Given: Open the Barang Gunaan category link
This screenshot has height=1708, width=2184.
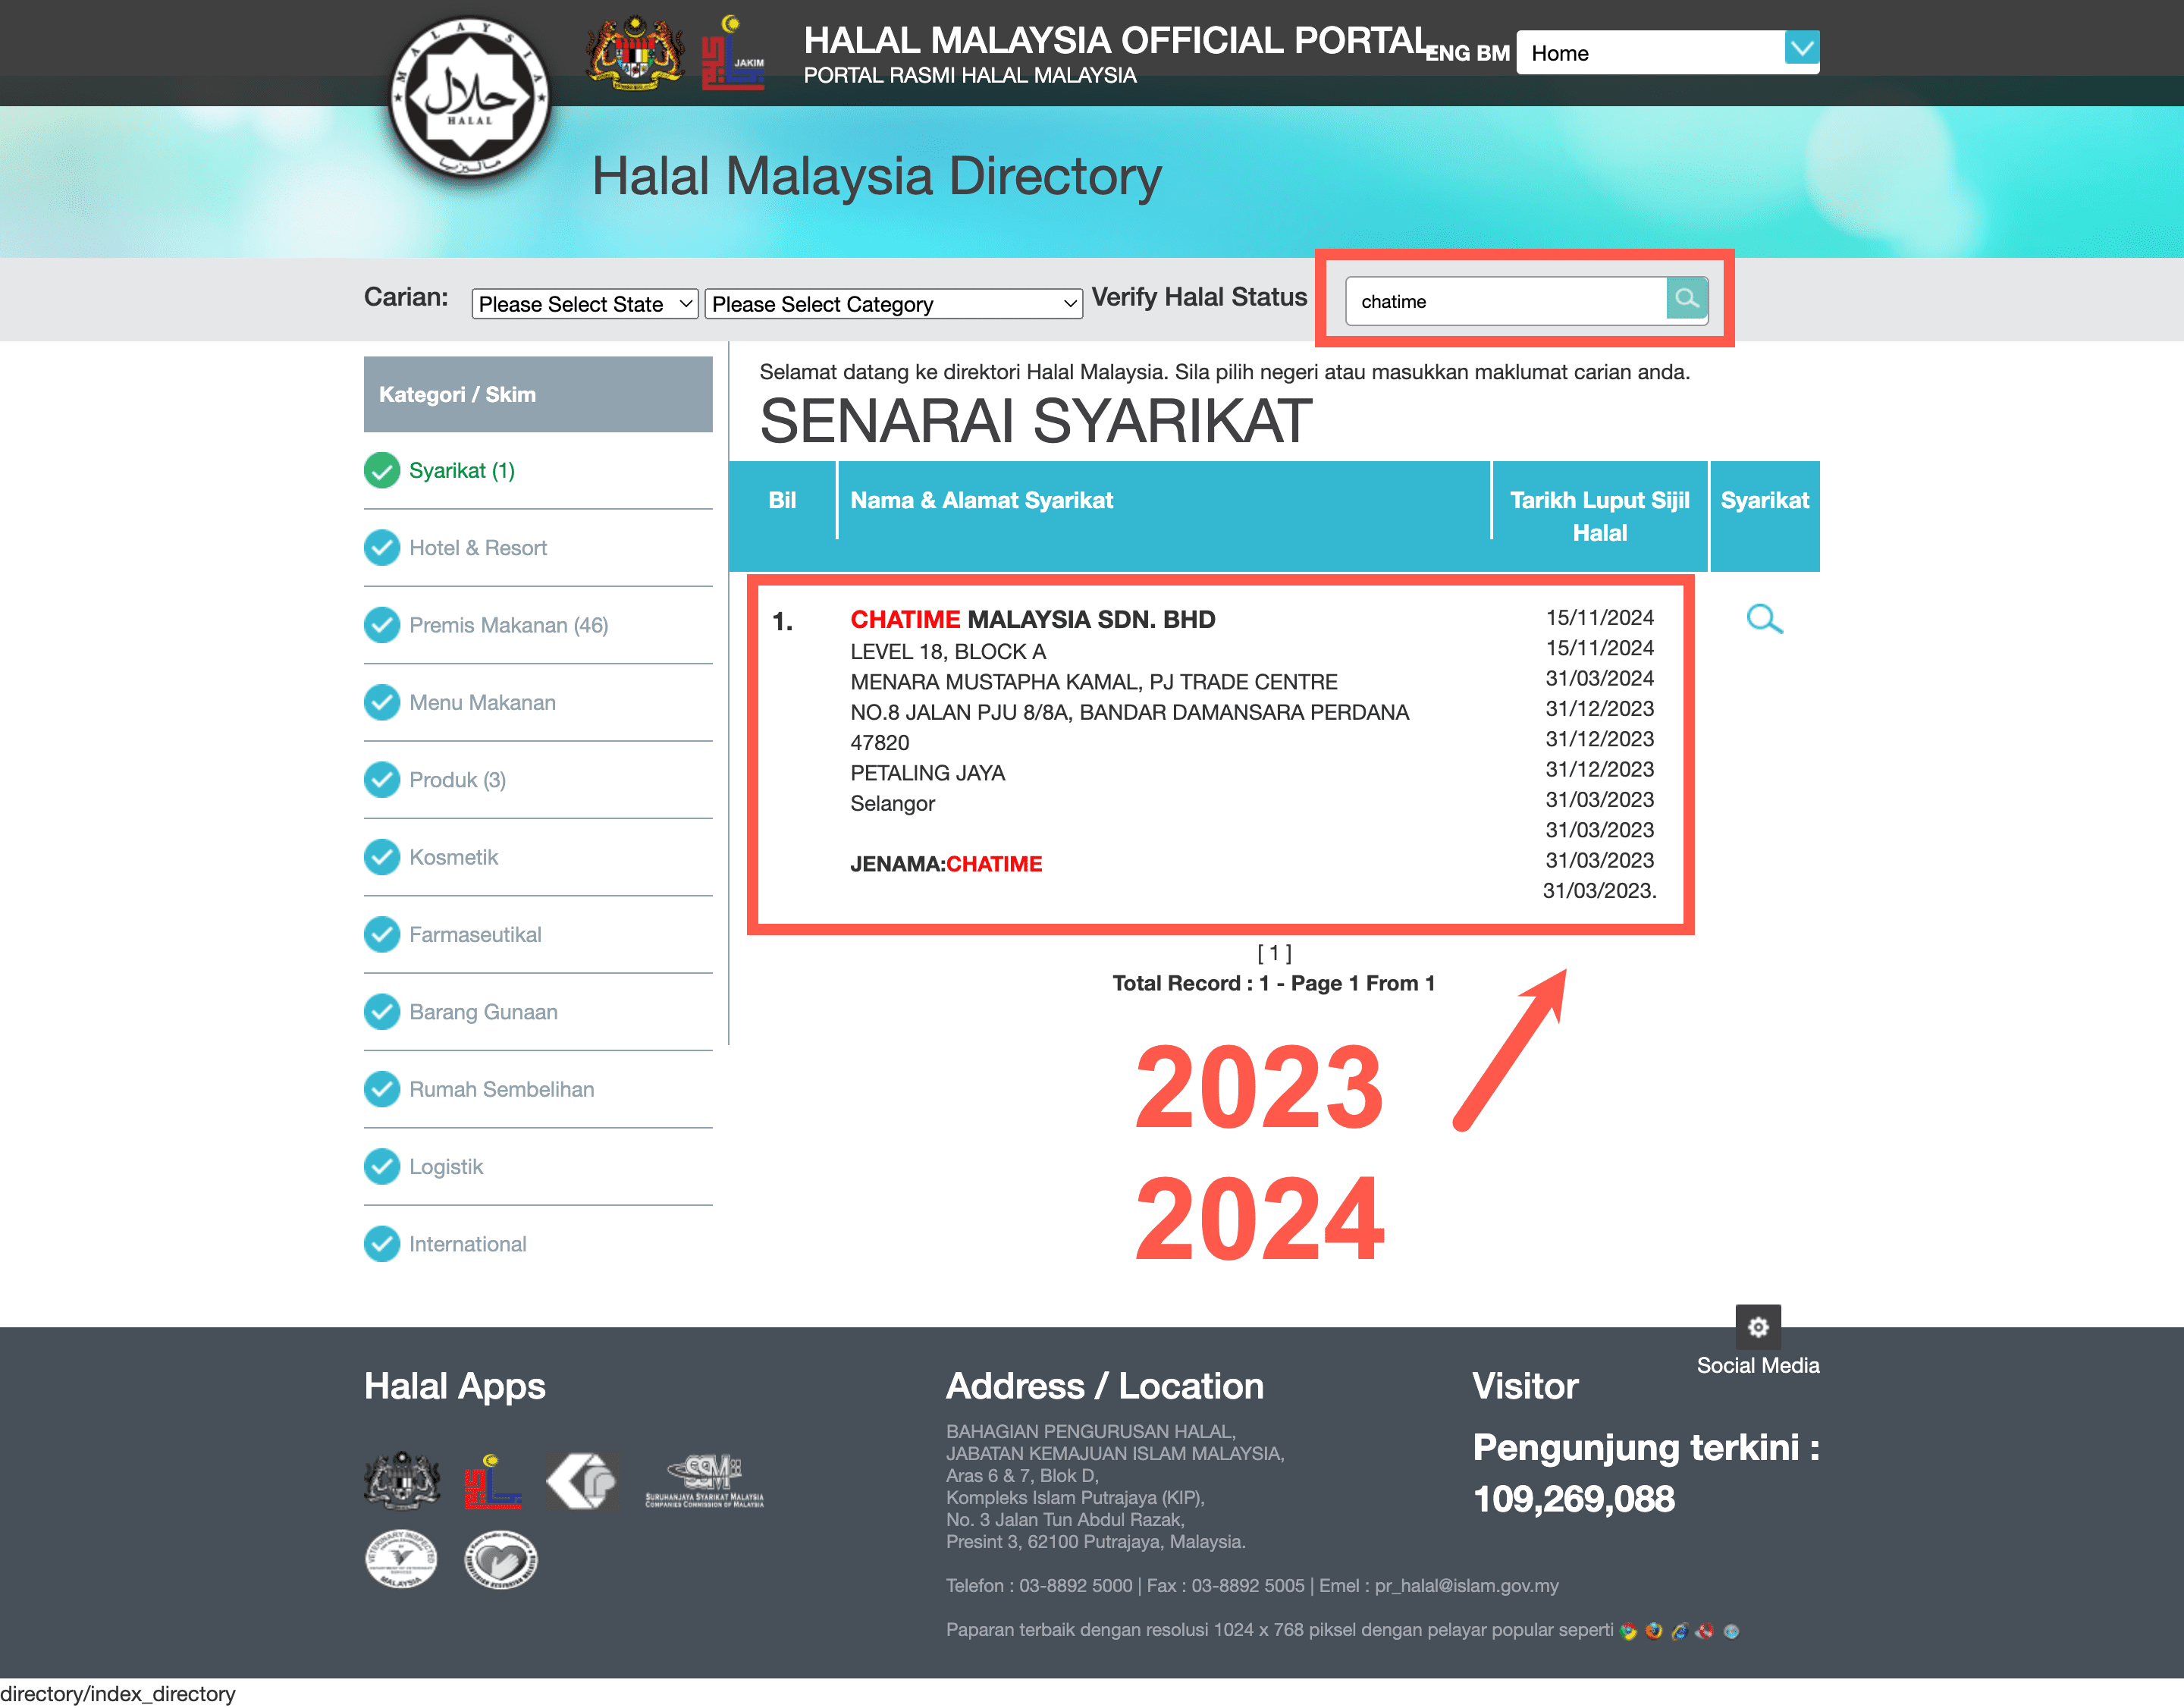Looking at the screenshot, I should (x=483, y=1012).
